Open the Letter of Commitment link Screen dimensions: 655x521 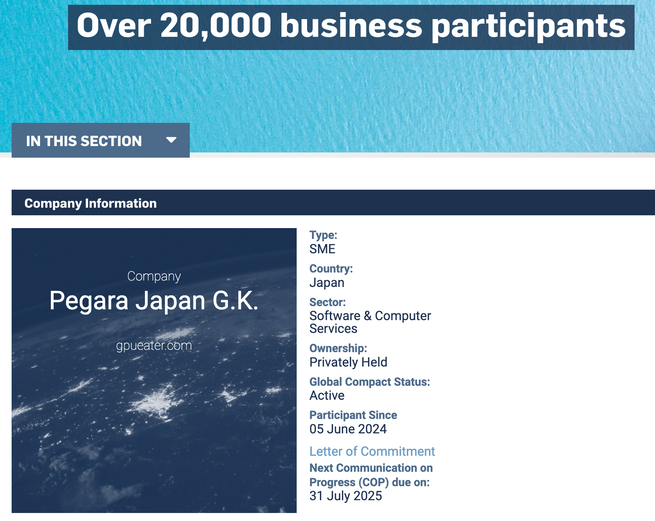372,451
